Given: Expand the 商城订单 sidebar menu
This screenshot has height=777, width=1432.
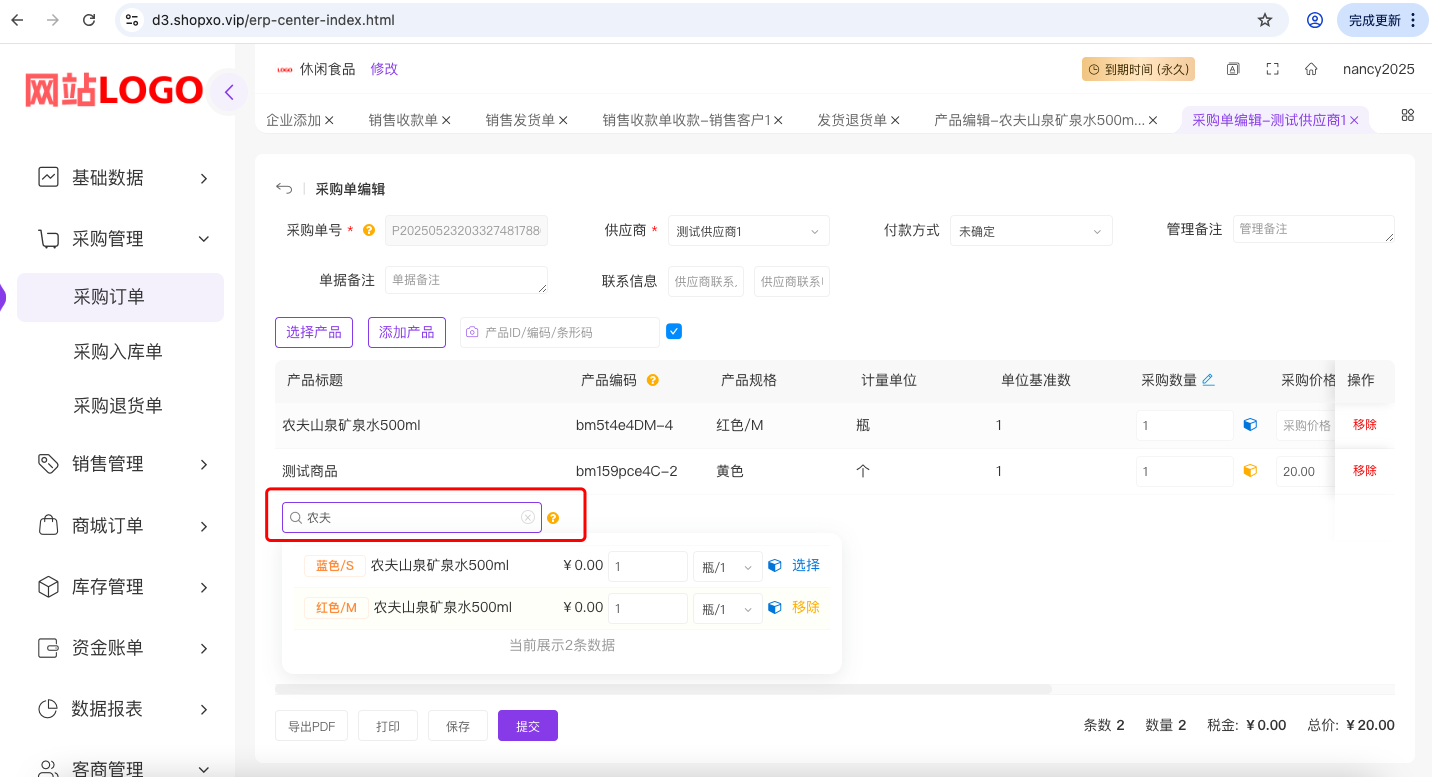Looking at the screenshot, I should coord(124,526).
